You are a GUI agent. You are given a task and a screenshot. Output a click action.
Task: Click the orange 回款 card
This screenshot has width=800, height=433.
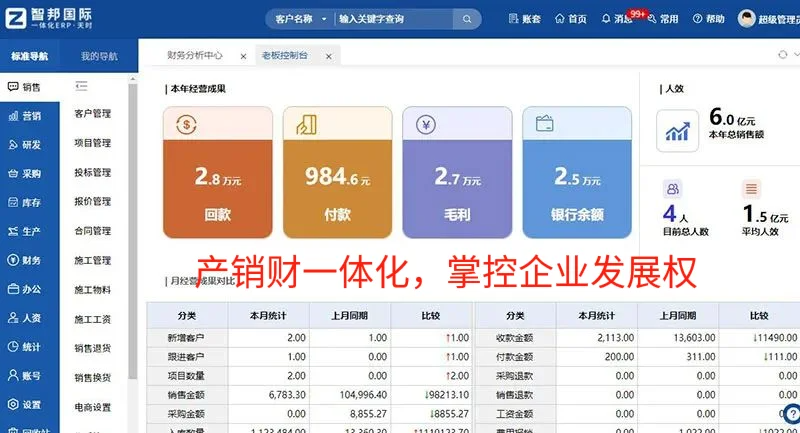click(218, 172)
